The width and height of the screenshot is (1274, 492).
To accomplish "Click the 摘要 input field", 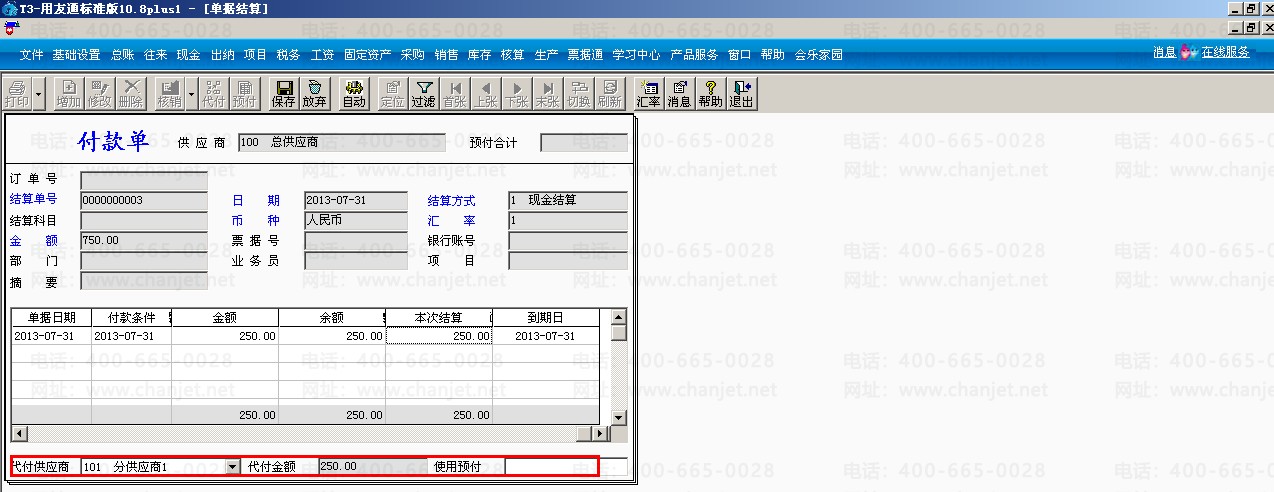I will [x=144, y=280].
